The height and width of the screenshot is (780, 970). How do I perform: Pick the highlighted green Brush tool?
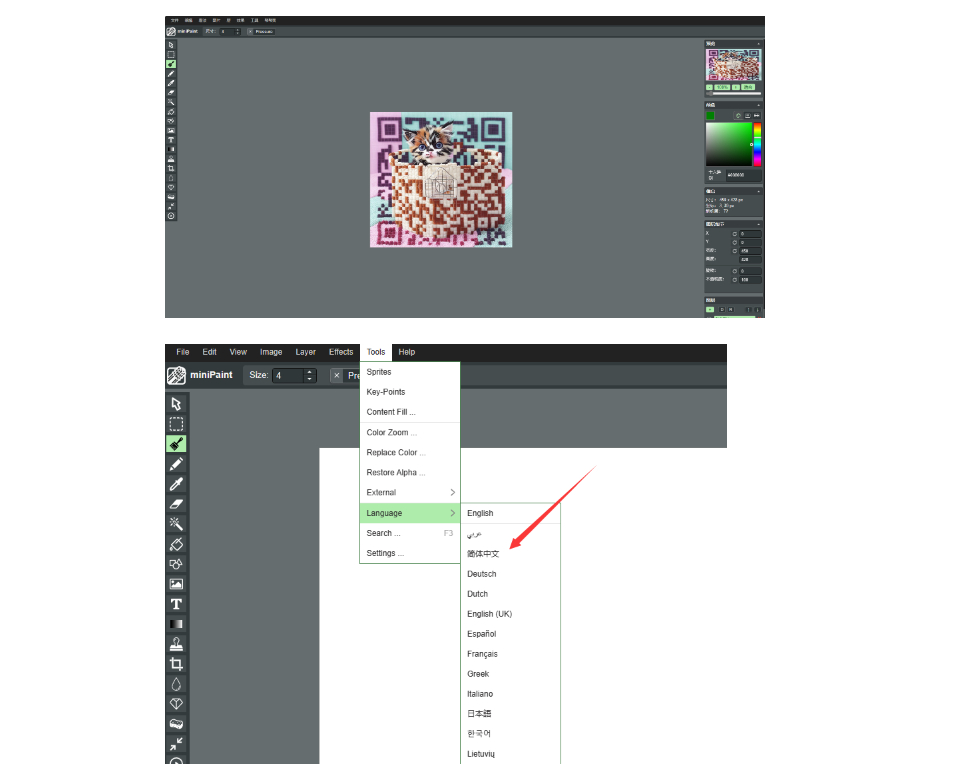coord(176,444)
